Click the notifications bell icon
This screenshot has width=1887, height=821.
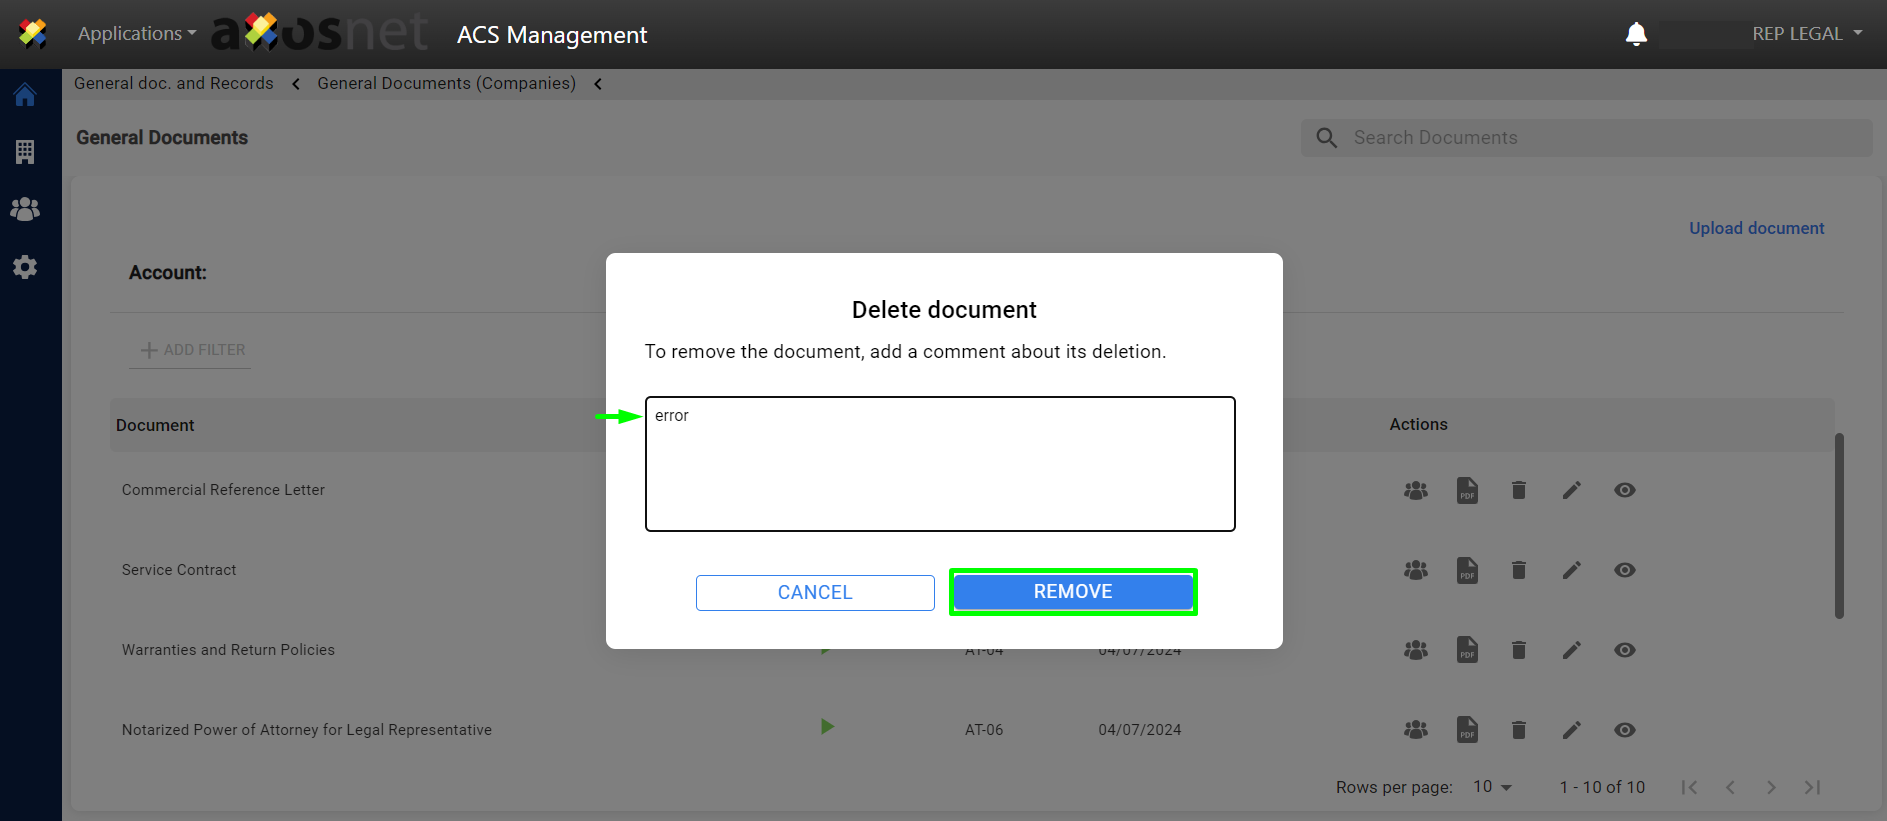tap(1636, 34)
